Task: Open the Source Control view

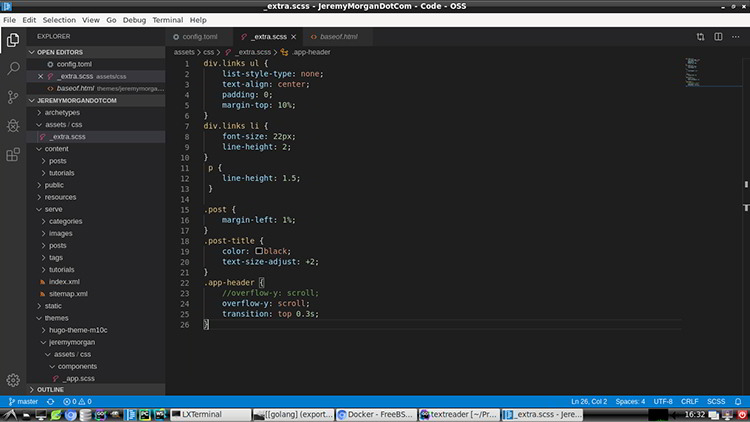Action: tap(13, 97)
